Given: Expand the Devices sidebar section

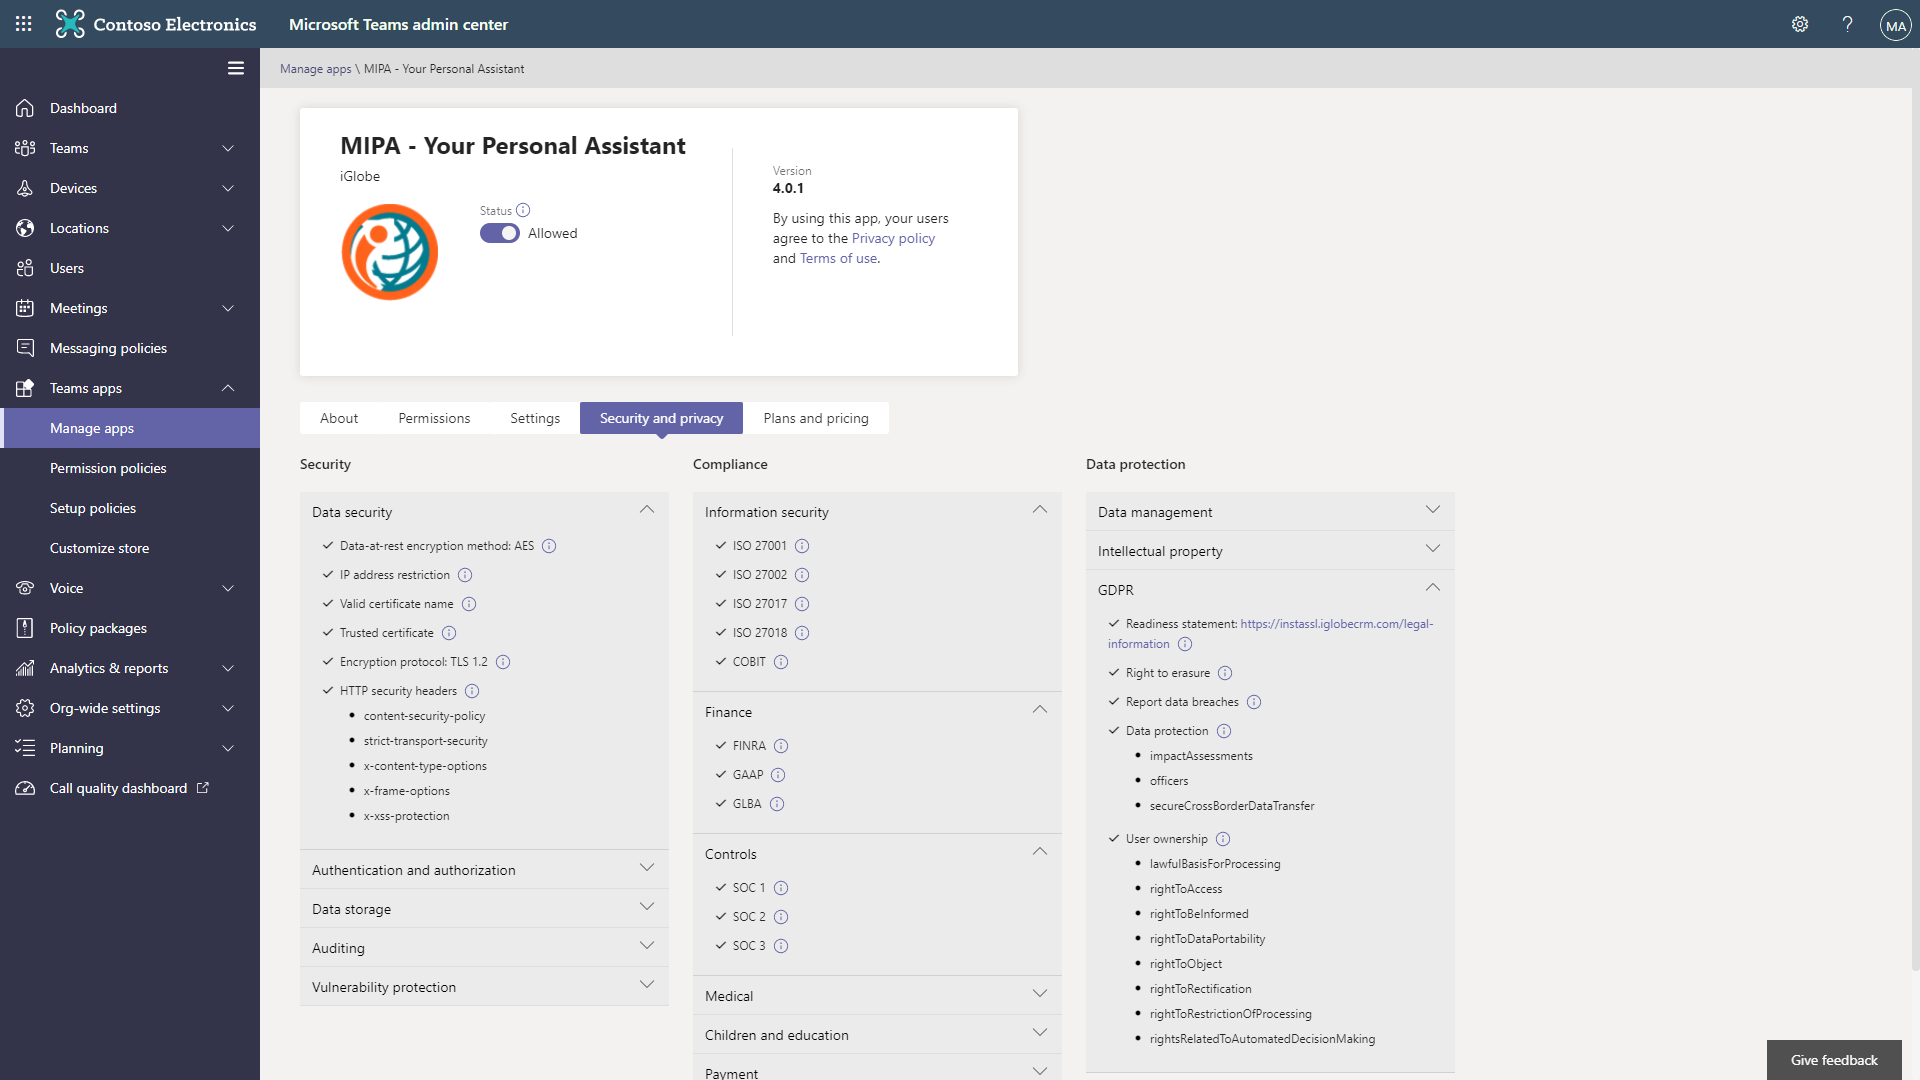Looking at the screenshot, I should [228, 188].
